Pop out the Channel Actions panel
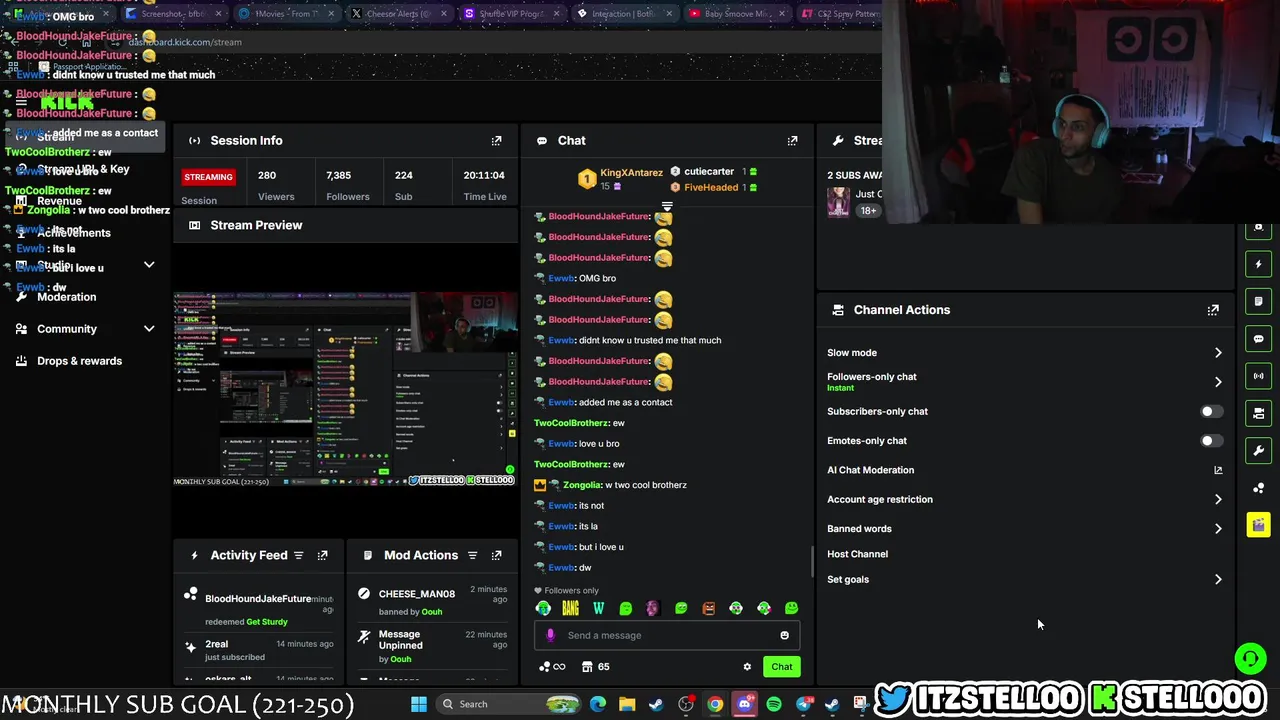This screenshot has height=720, width=1280. 1213,310
